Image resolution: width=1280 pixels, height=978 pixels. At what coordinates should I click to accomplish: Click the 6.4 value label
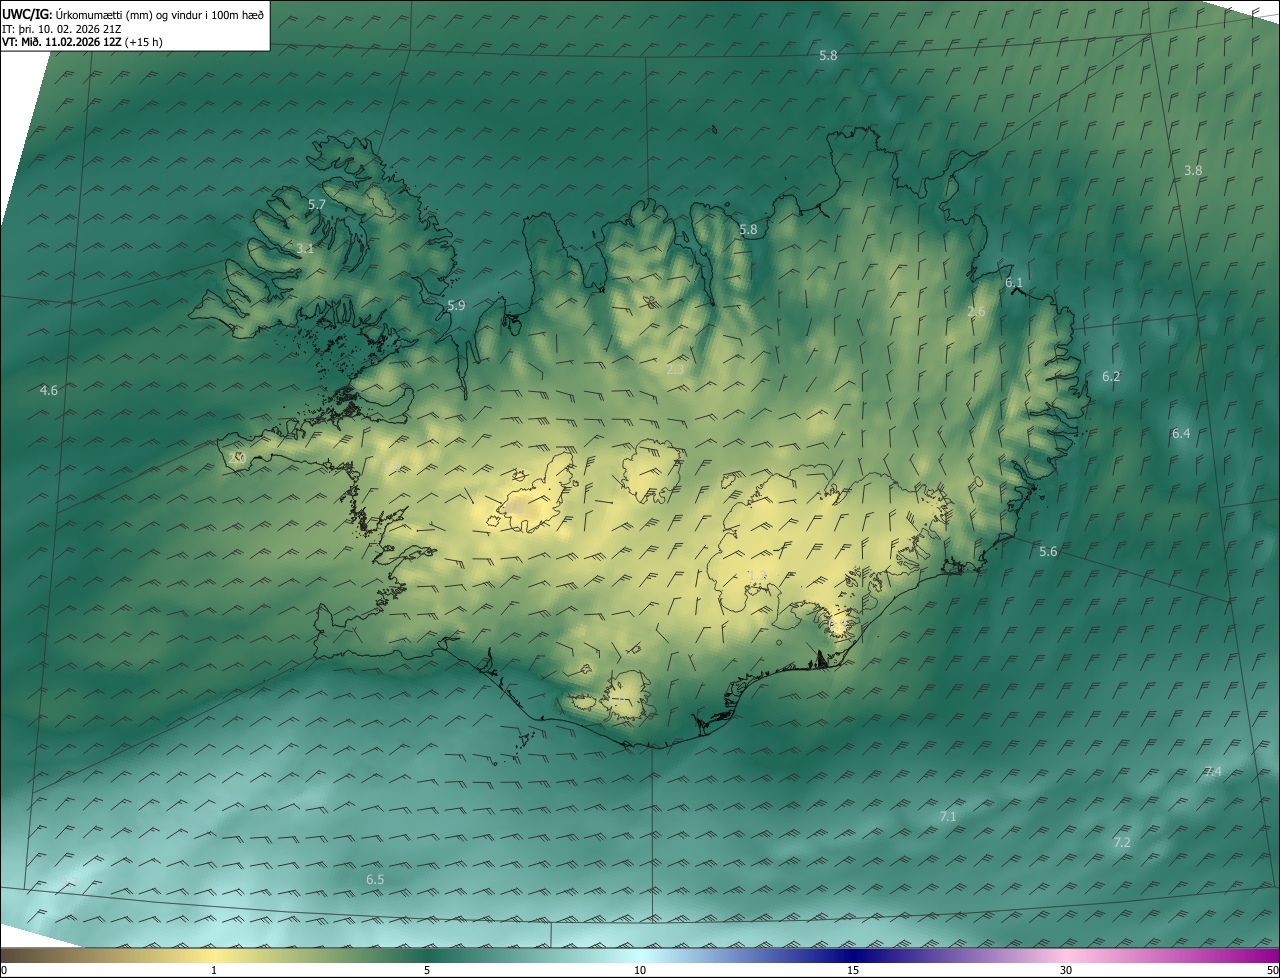coord(1181,434)
